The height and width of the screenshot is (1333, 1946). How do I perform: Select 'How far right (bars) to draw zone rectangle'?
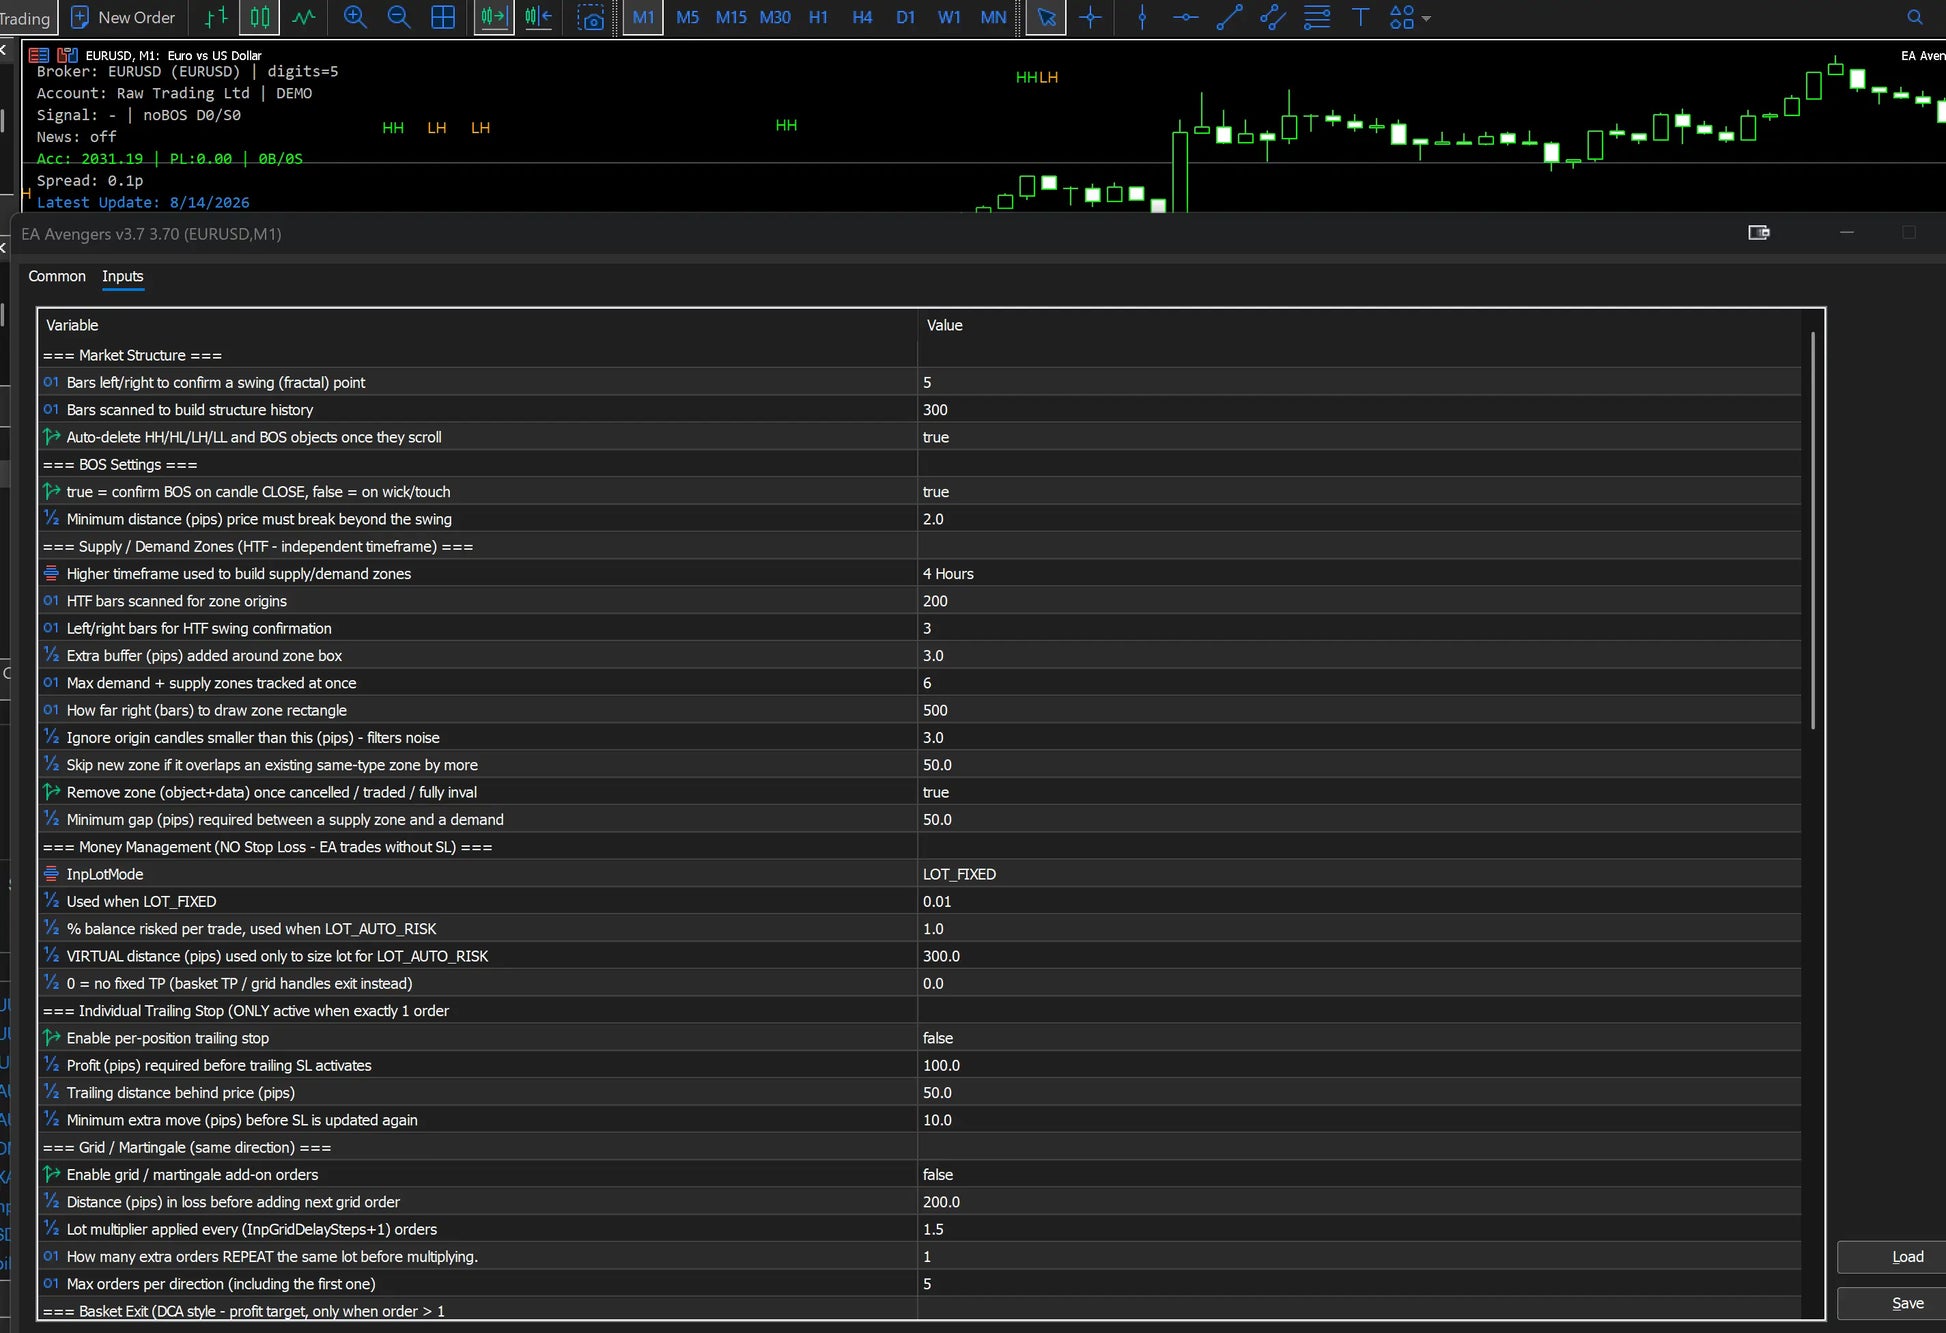[919, 711]
